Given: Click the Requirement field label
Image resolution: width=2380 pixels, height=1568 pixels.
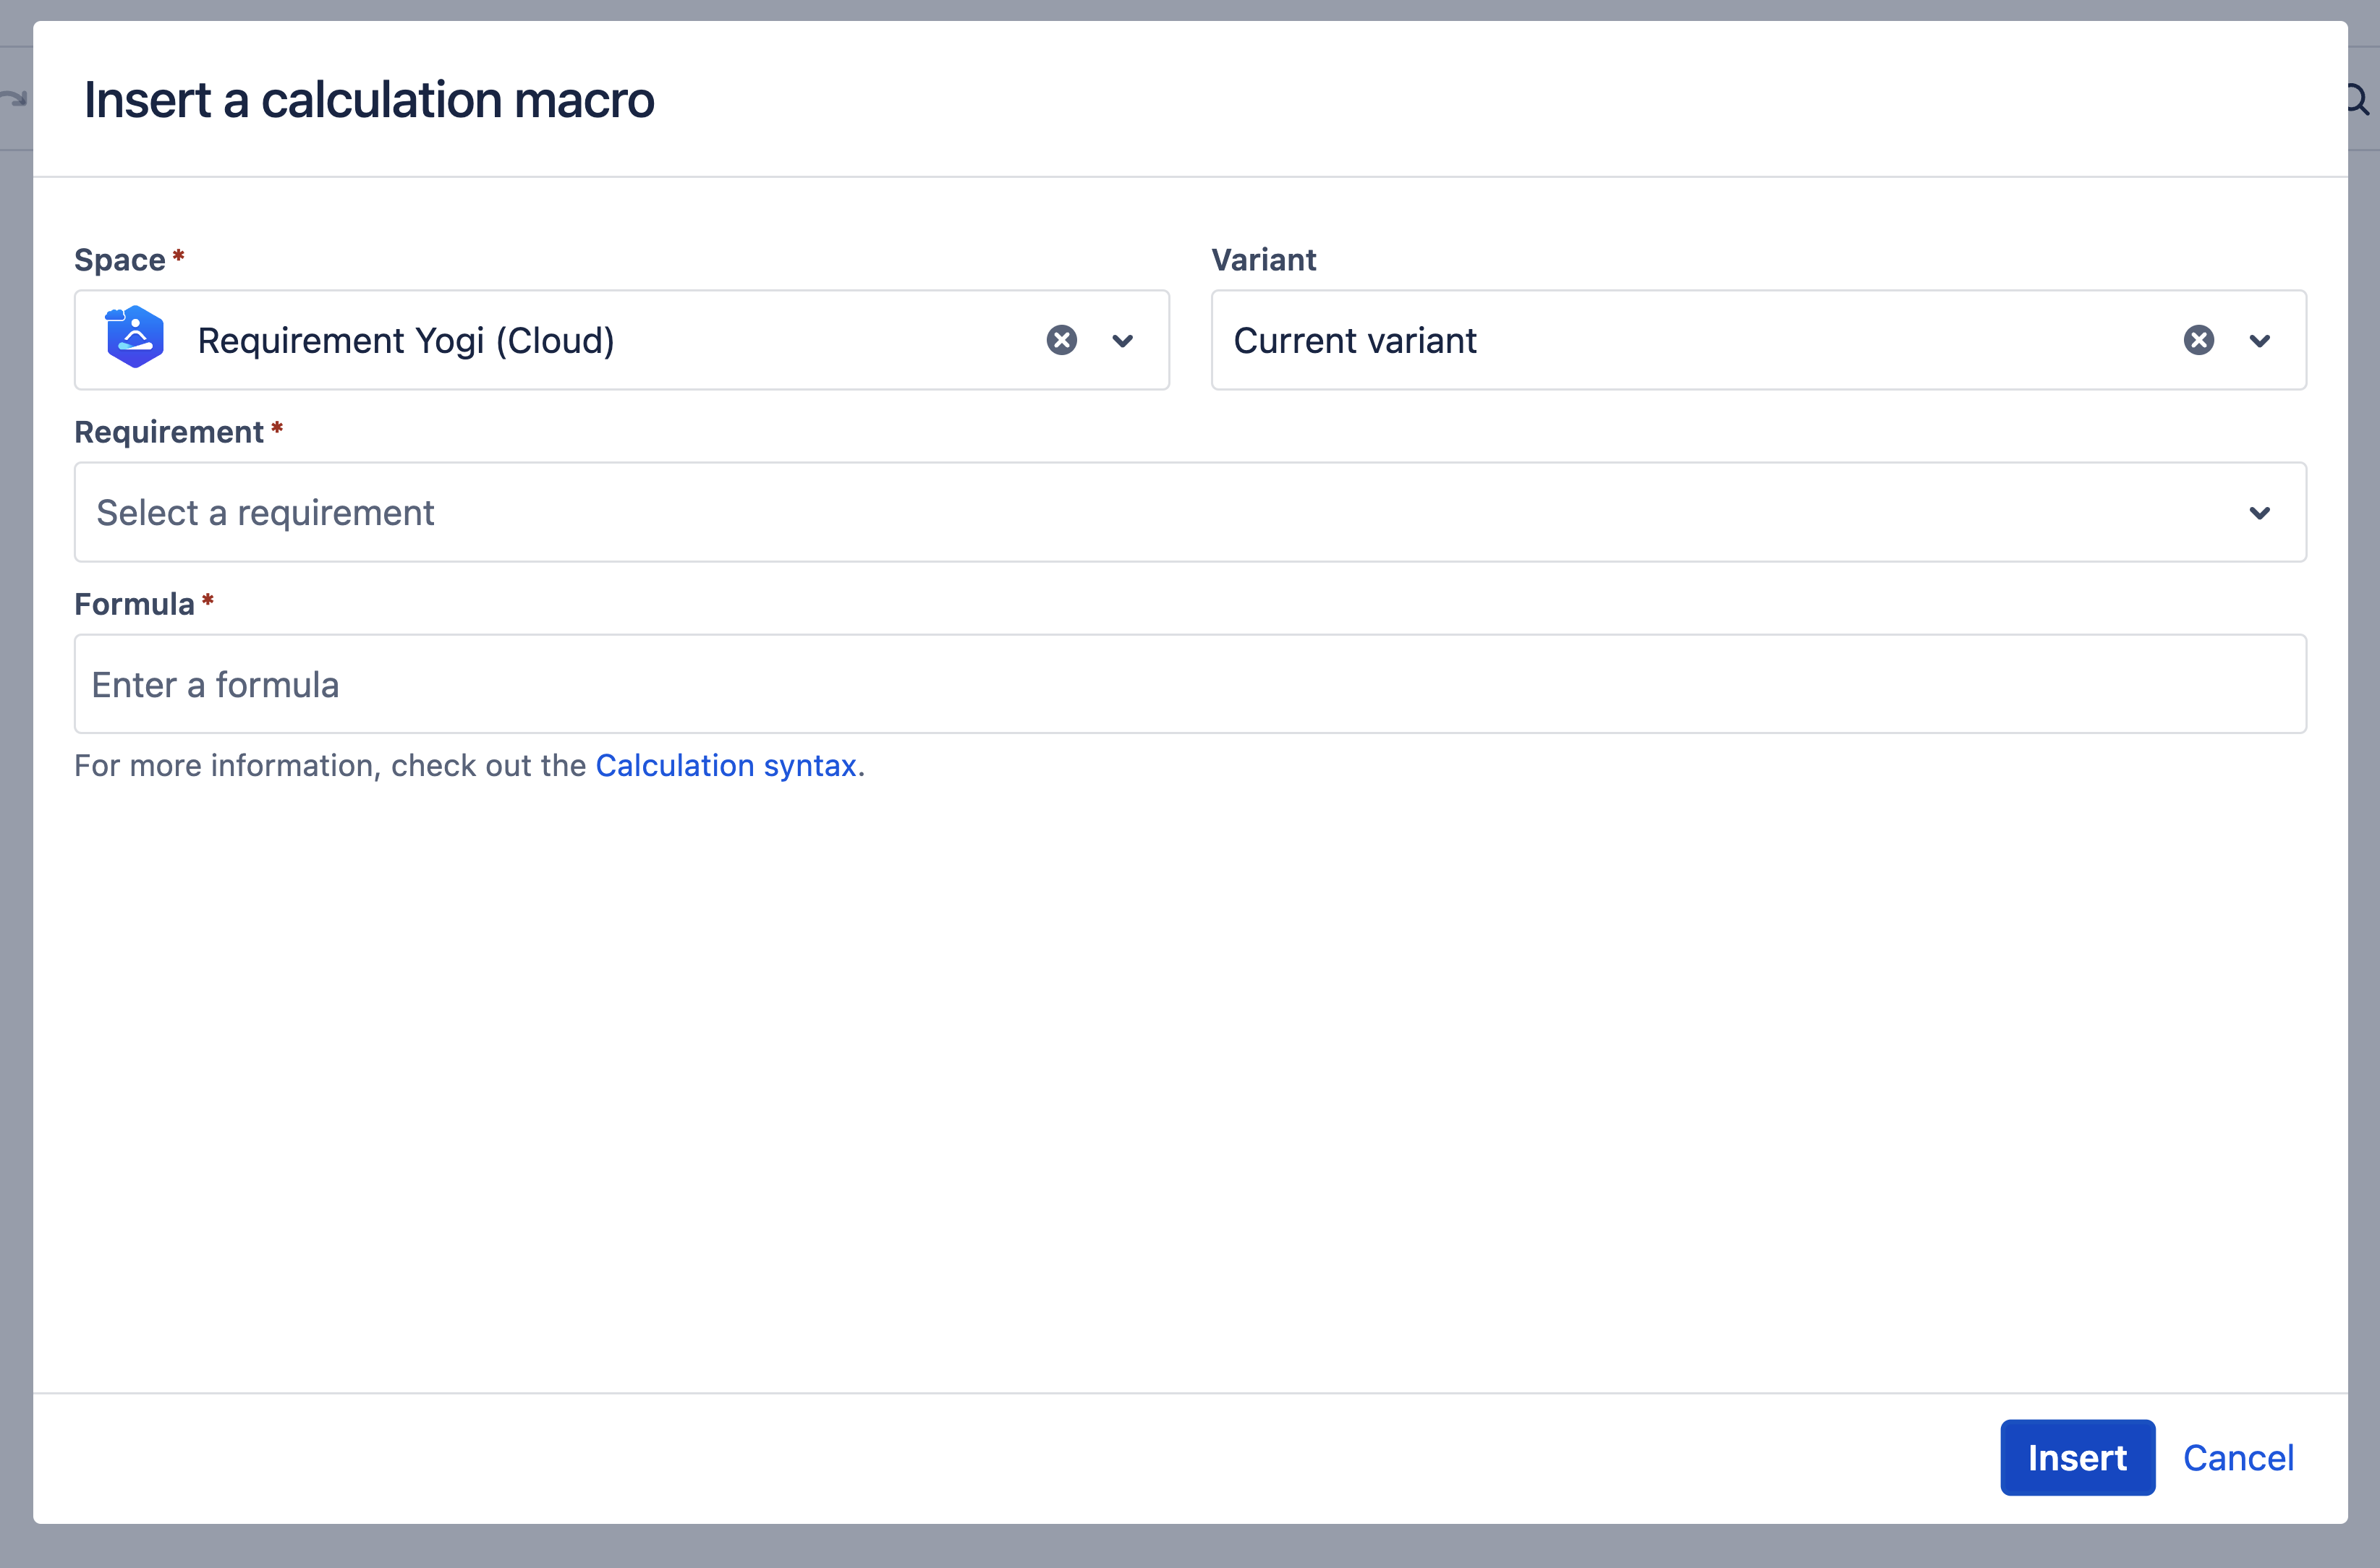Looking at the screenshot, I should coord(169,432).
